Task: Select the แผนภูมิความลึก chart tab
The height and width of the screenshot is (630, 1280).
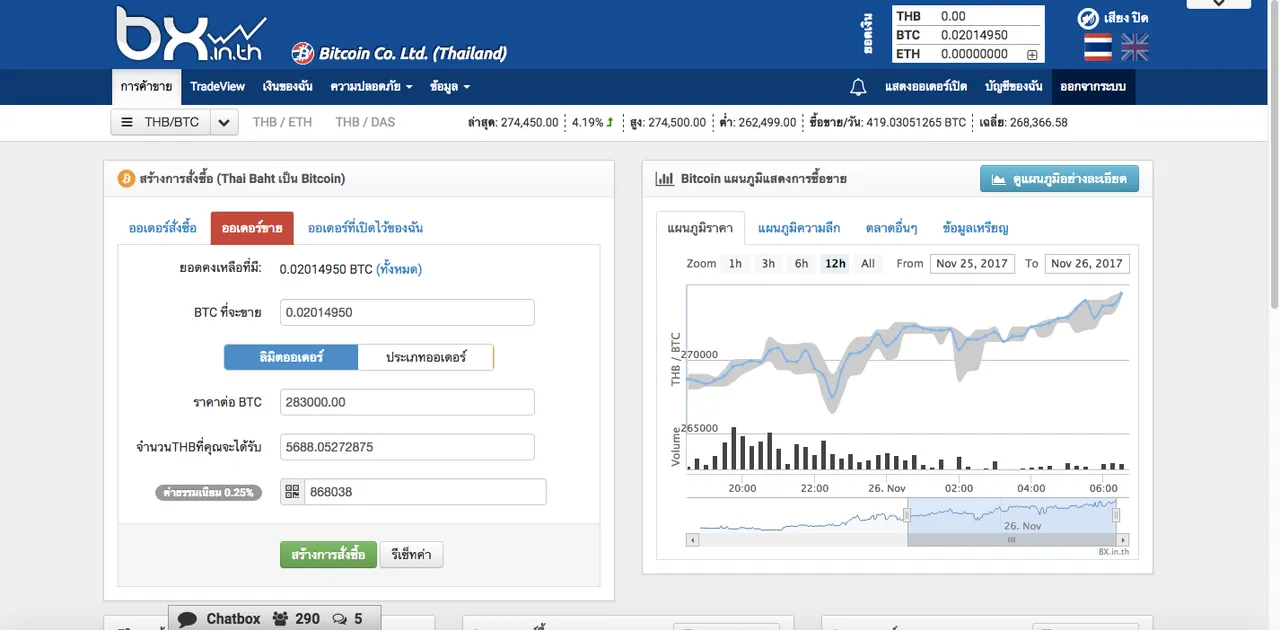Action: tap(799, 228)
